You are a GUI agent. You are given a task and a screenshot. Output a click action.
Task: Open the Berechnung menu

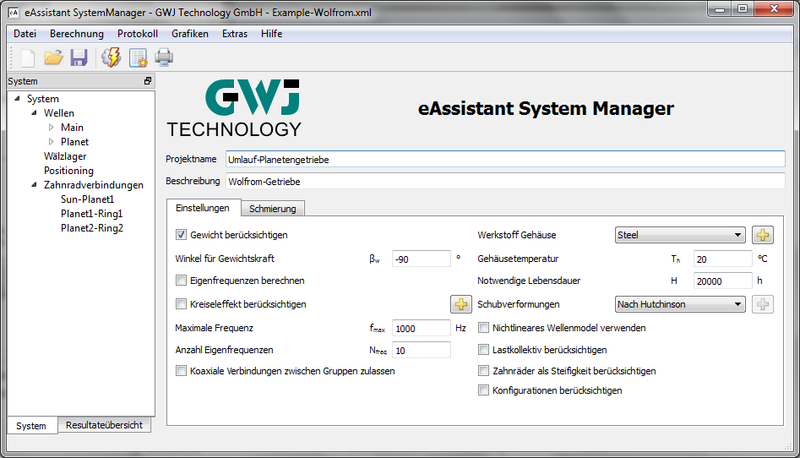76,33
